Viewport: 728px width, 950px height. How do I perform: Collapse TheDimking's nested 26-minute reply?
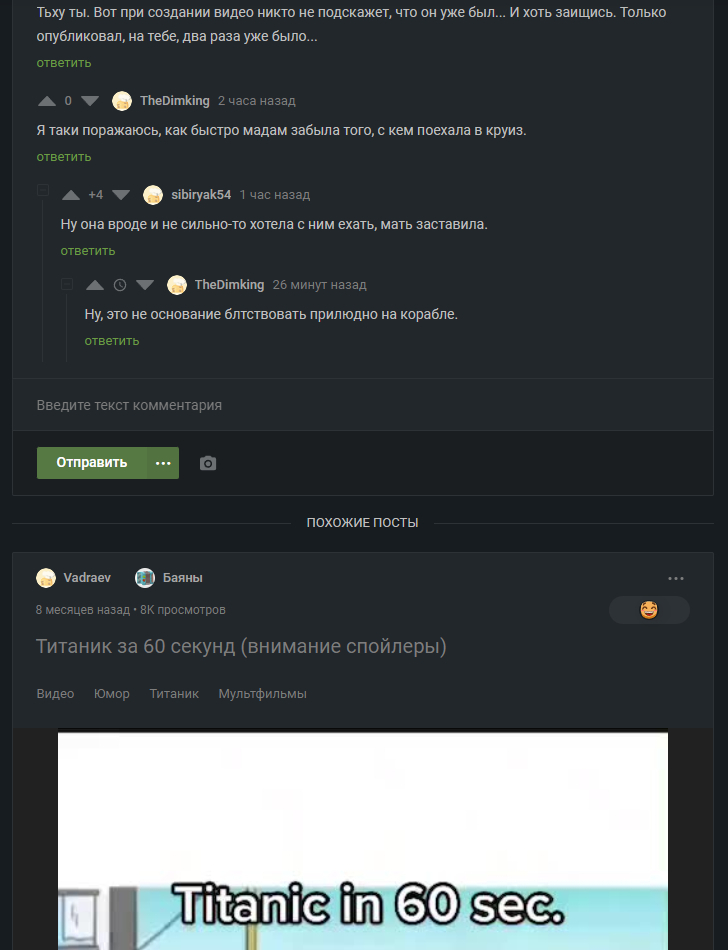67,284
